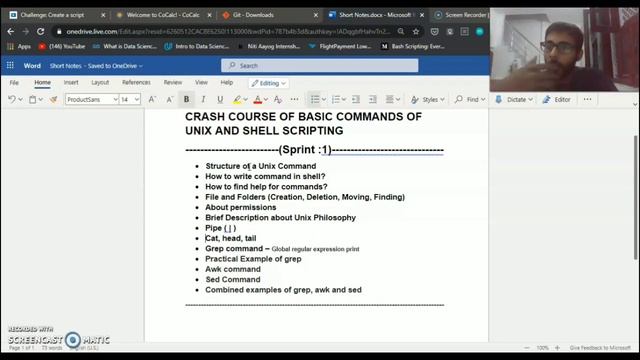The width and height of the screenshot is (640, 360).
Task: Switch to the Layout ribbon tab
Action: (x=100, y=82)
